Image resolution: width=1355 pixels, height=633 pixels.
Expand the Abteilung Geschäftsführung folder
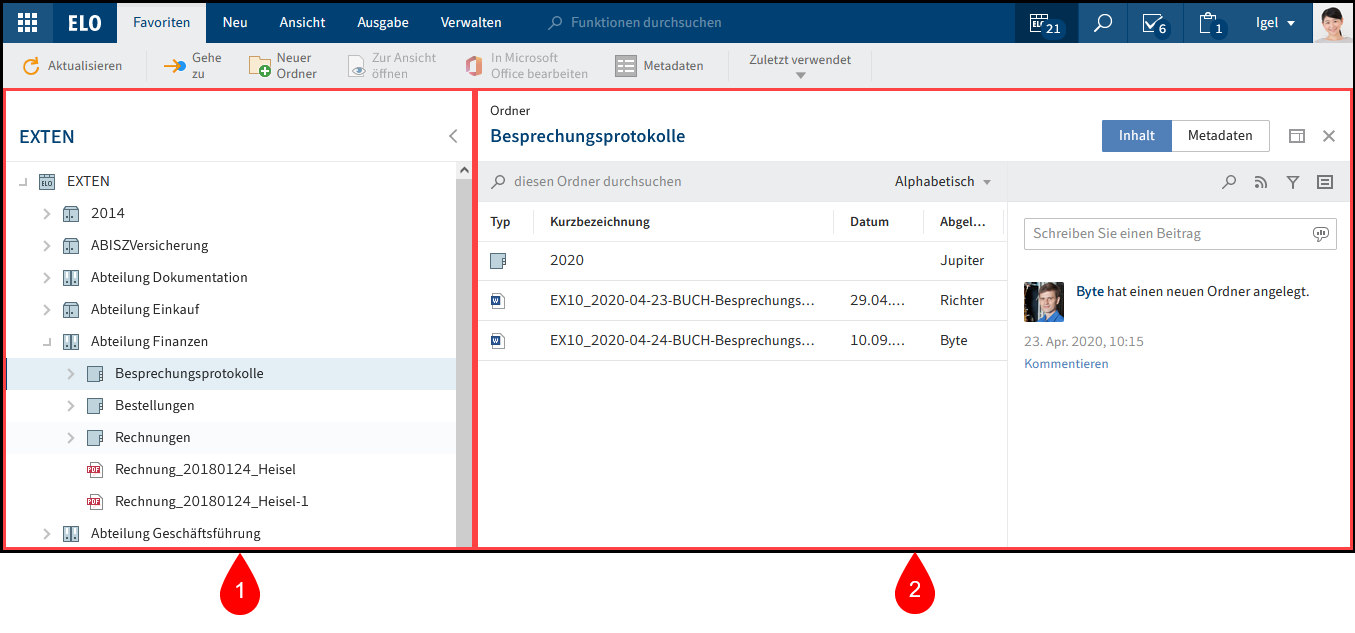pyautogui.click(x=47, y=533)
